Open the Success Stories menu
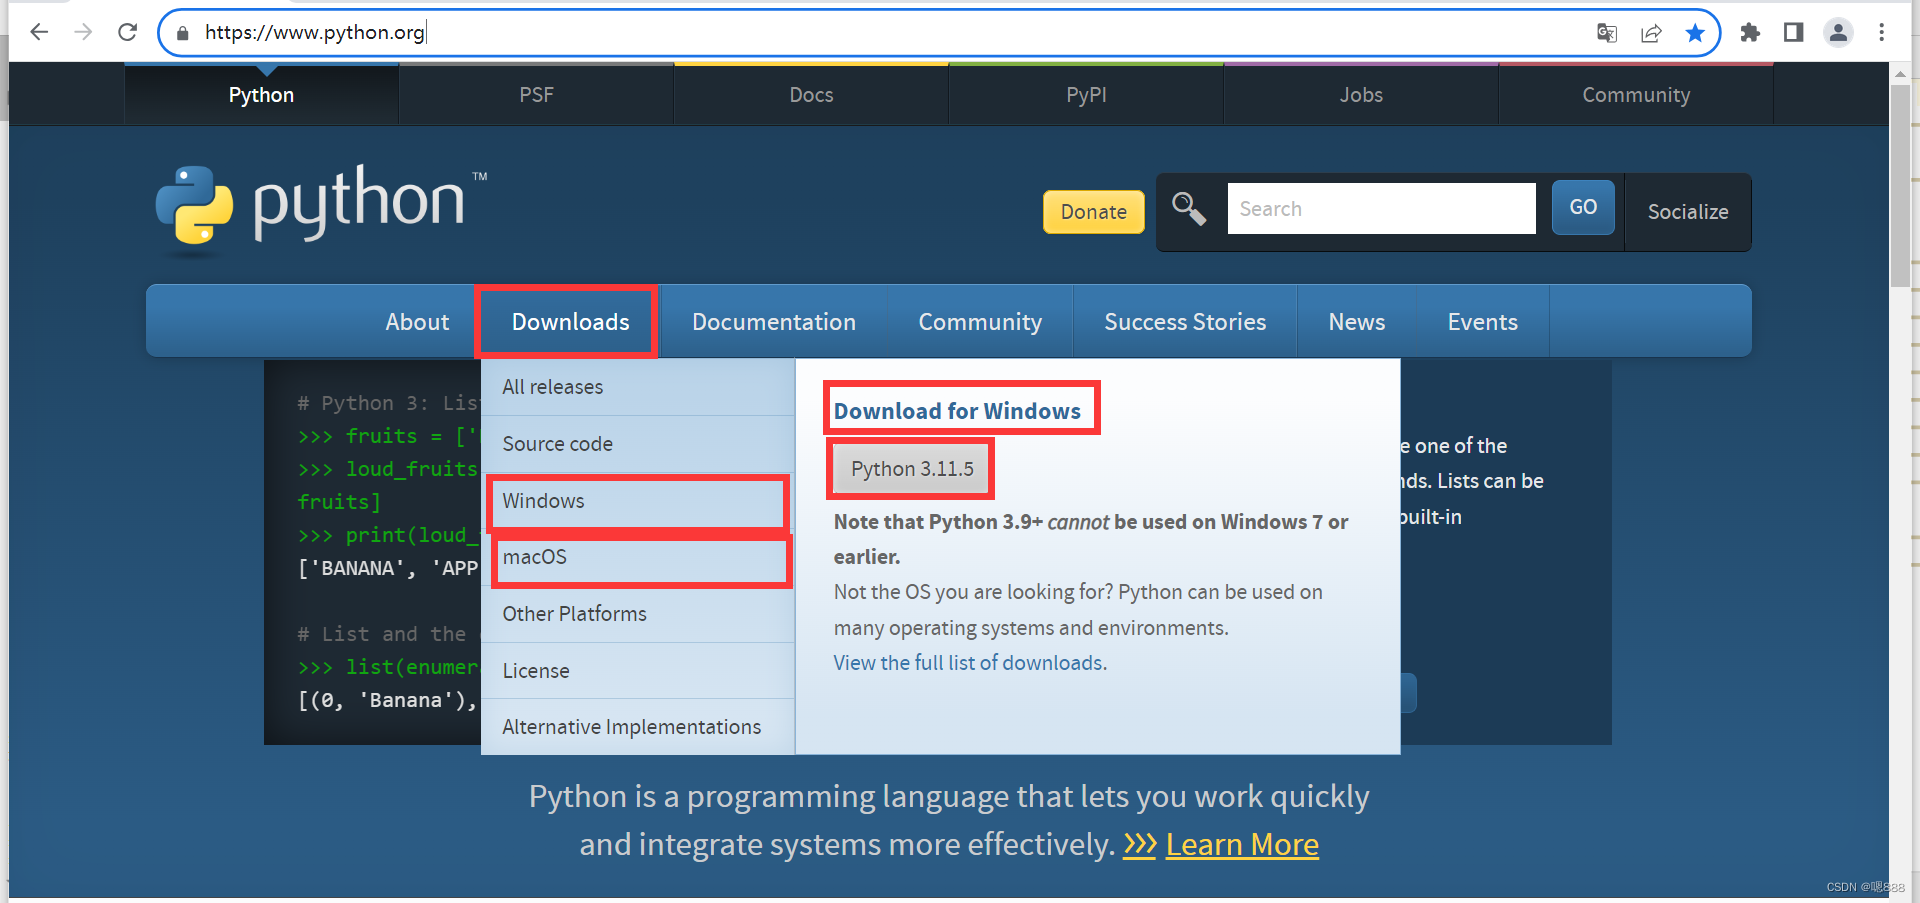The image size is (1920, 903). (x=1185, y=322)
